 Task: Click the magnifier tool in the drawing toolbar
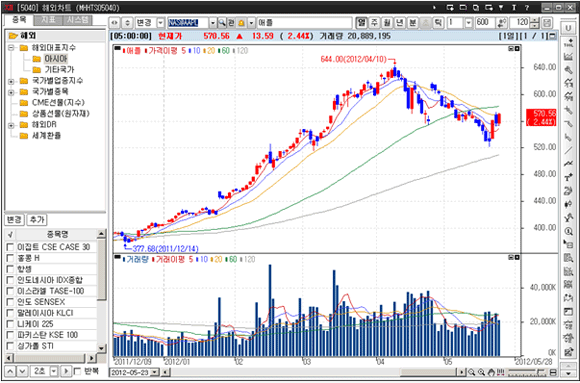[x=568, y=231]
